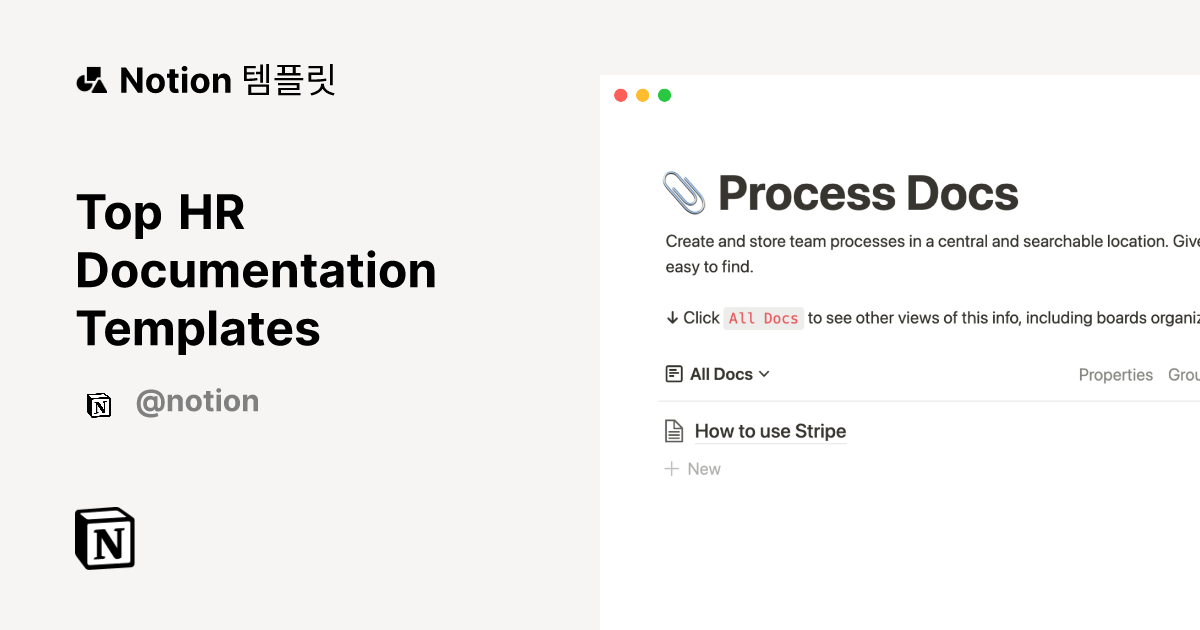
Task: Toggle the green fullscreen traffic light
Action: pos(664,94)
